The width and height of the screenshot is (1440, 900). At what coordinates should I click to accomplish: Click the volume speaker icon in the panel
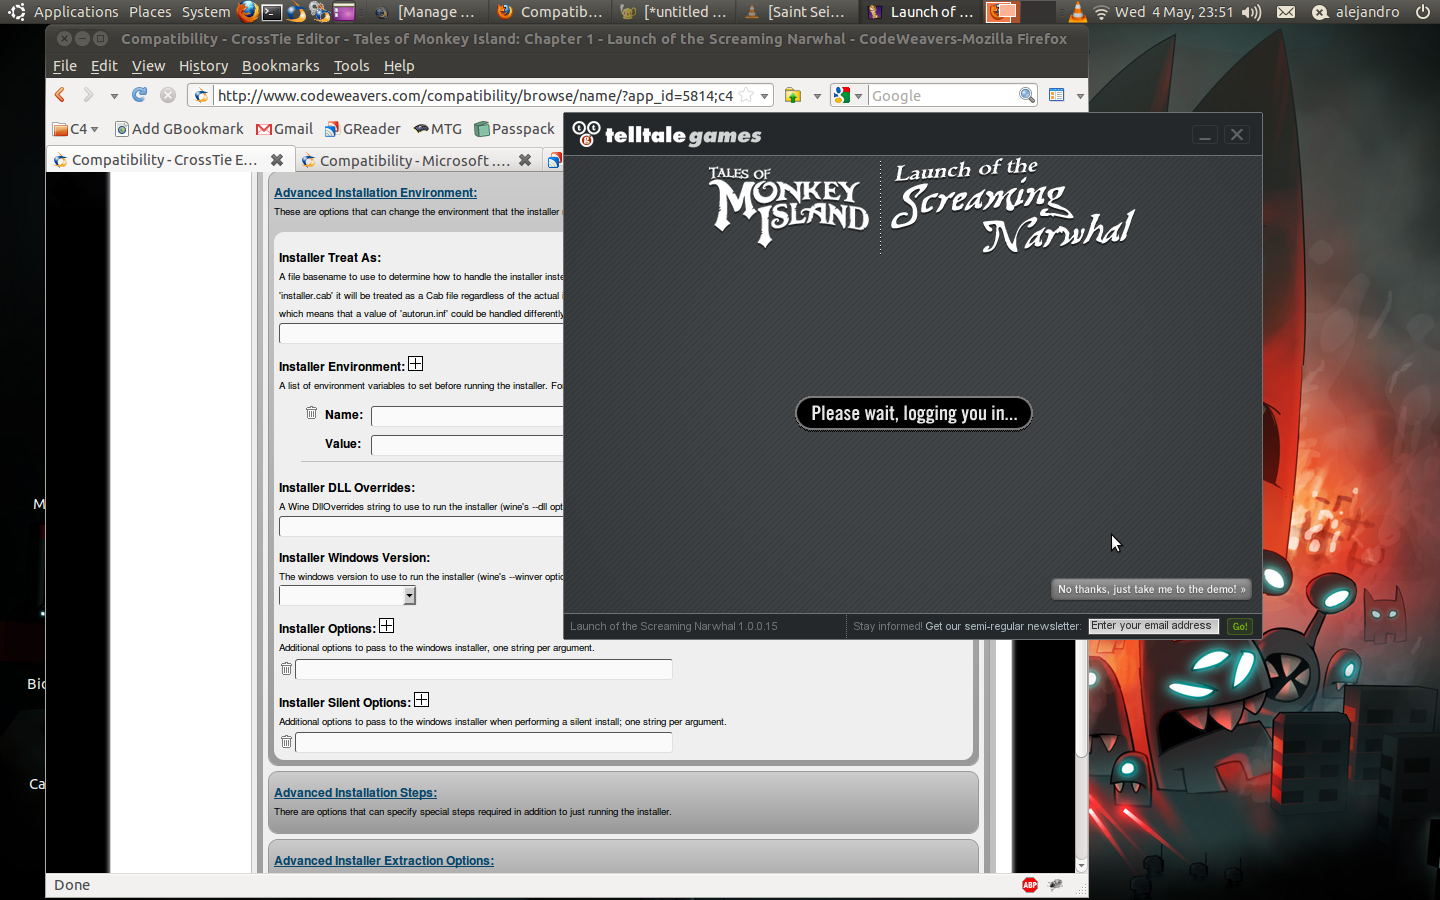(1252, 13)
